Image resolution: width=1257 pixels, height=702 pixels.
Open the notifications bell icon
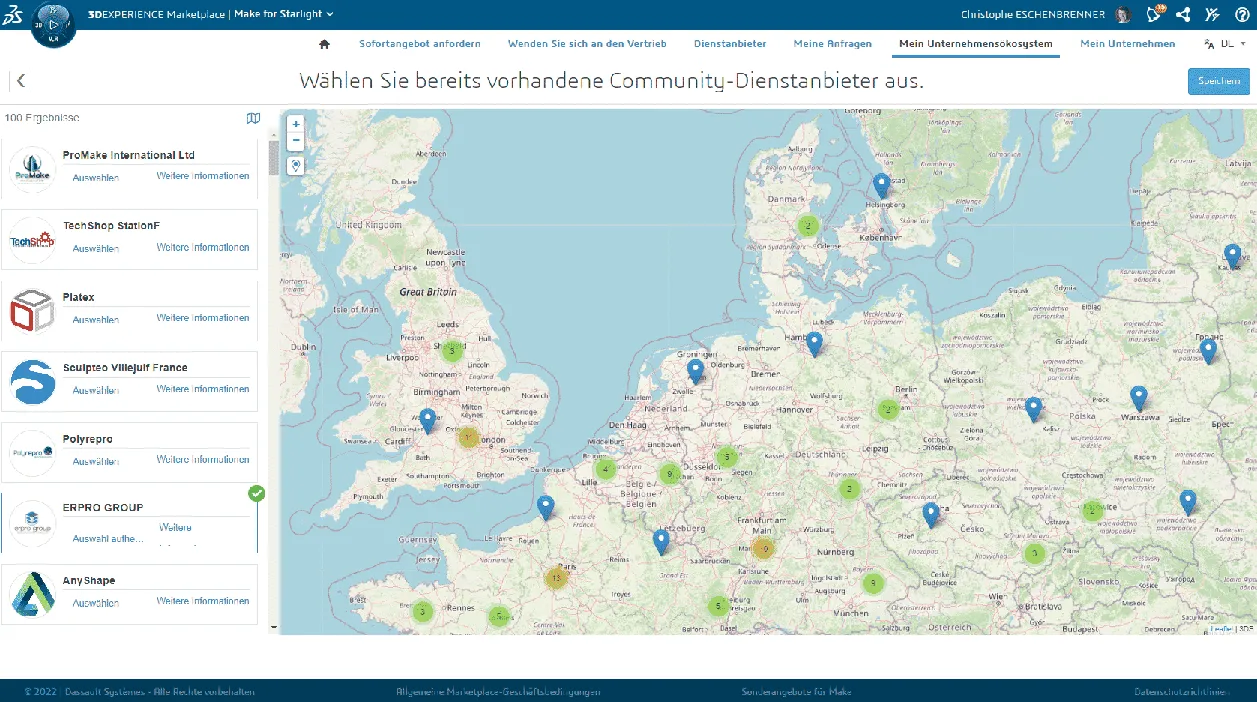[1154, 14]
